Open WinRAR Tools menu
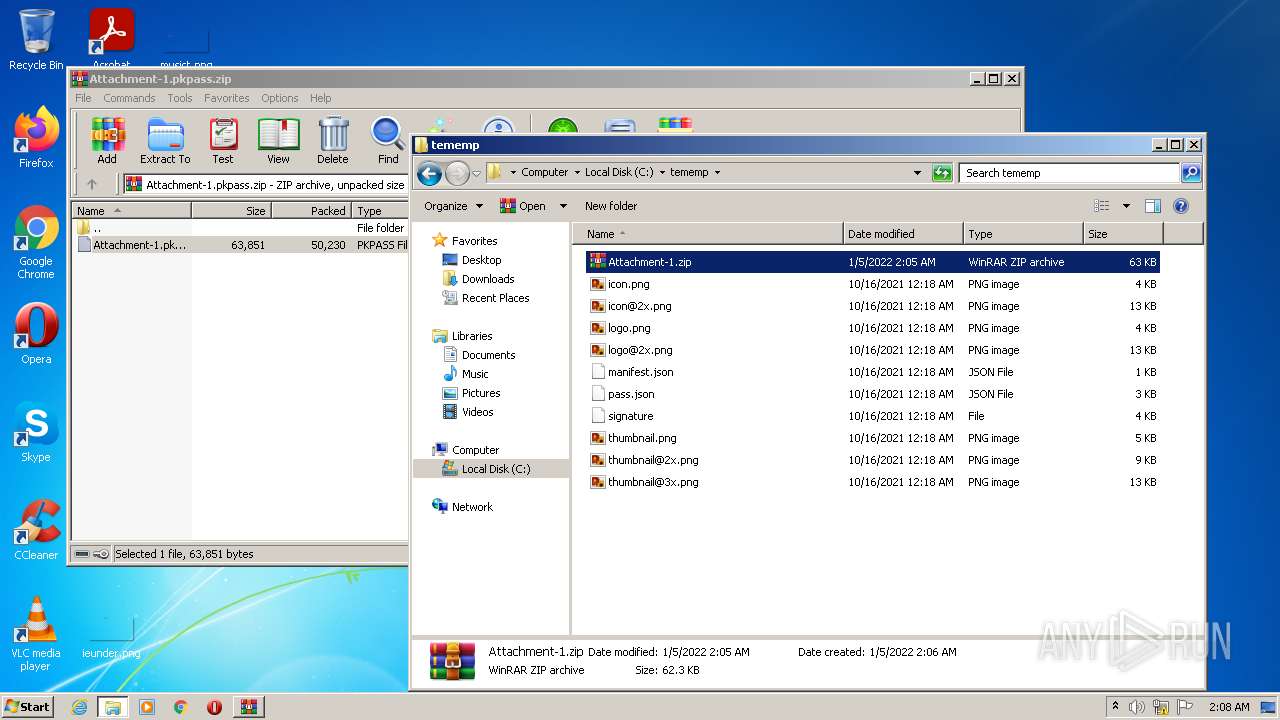This screenshot has width=1280, height=720. (180, 98)
